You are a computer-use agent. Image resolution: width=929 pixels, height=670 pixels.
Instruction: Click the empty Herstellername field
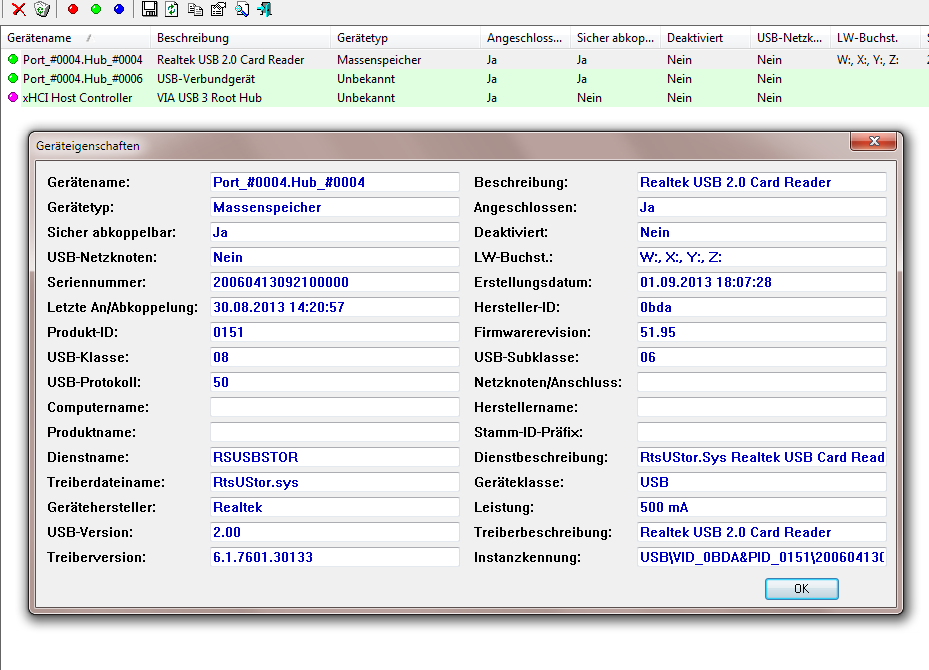762,407
